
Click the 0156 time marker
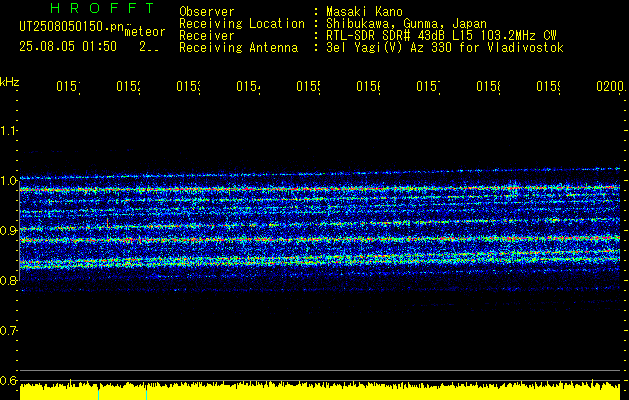(369, 87)
